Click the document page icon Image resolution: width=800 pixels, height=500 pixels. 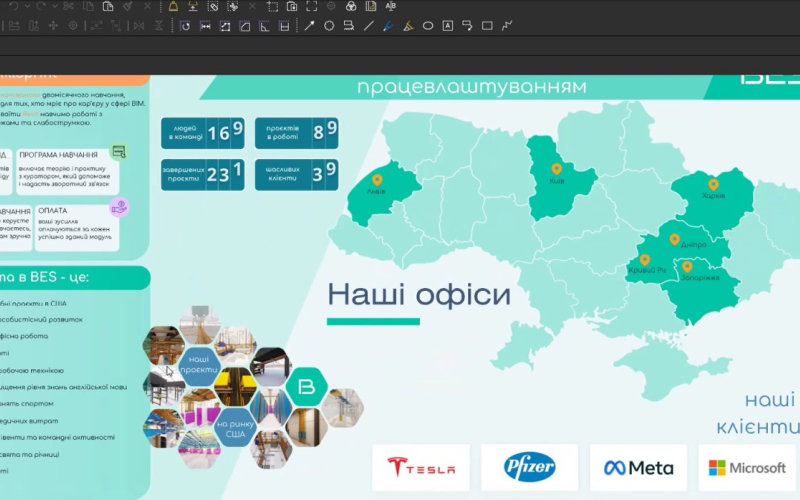coord(371,6)
